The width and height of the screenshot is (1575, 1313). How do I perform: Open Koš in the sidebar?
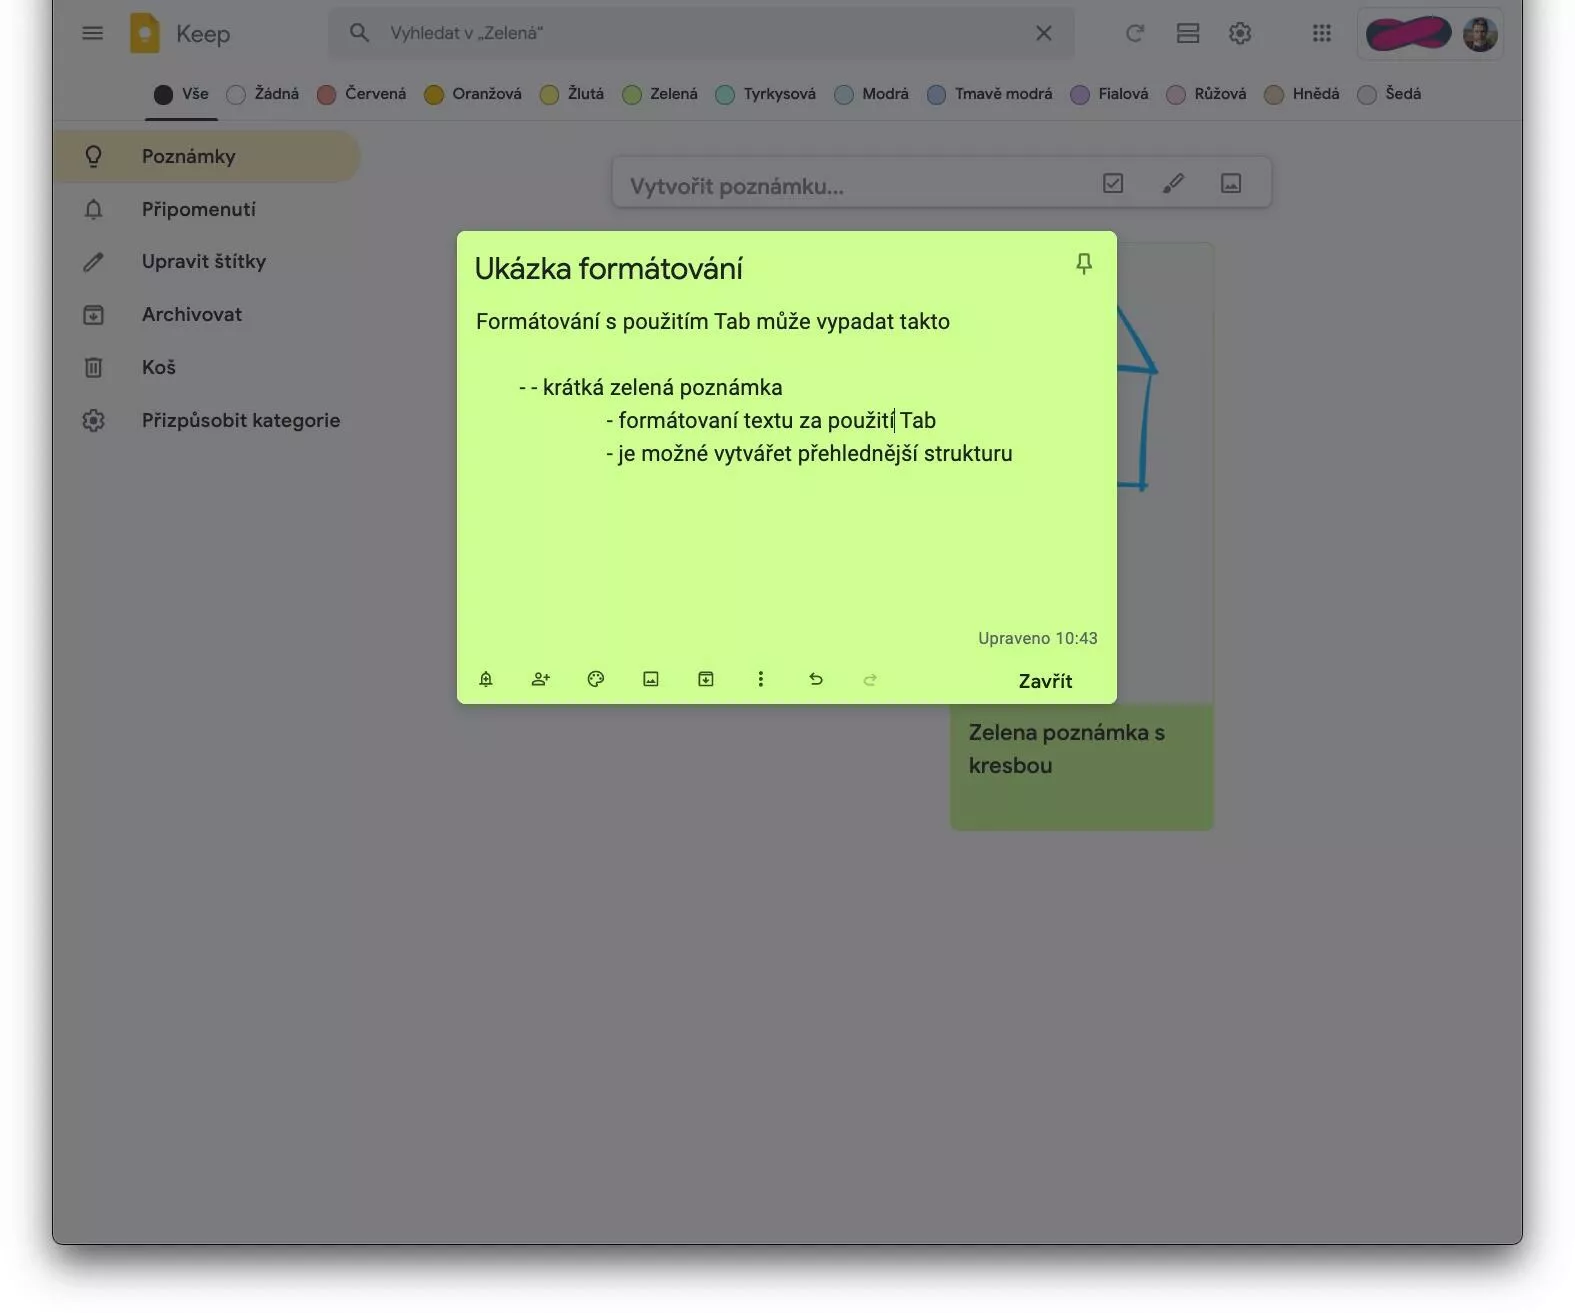[x=206, y=368]
